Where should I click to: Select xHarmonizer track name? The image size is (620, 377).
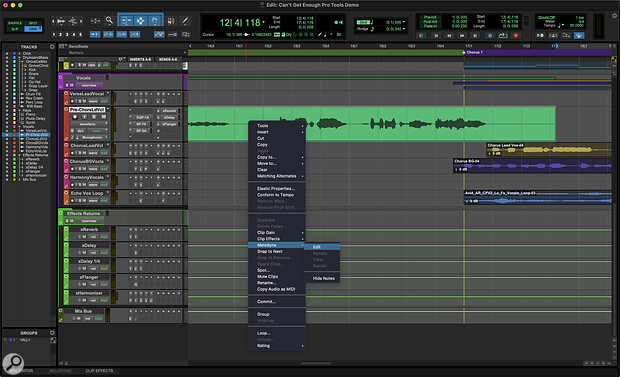click(89, 293)
